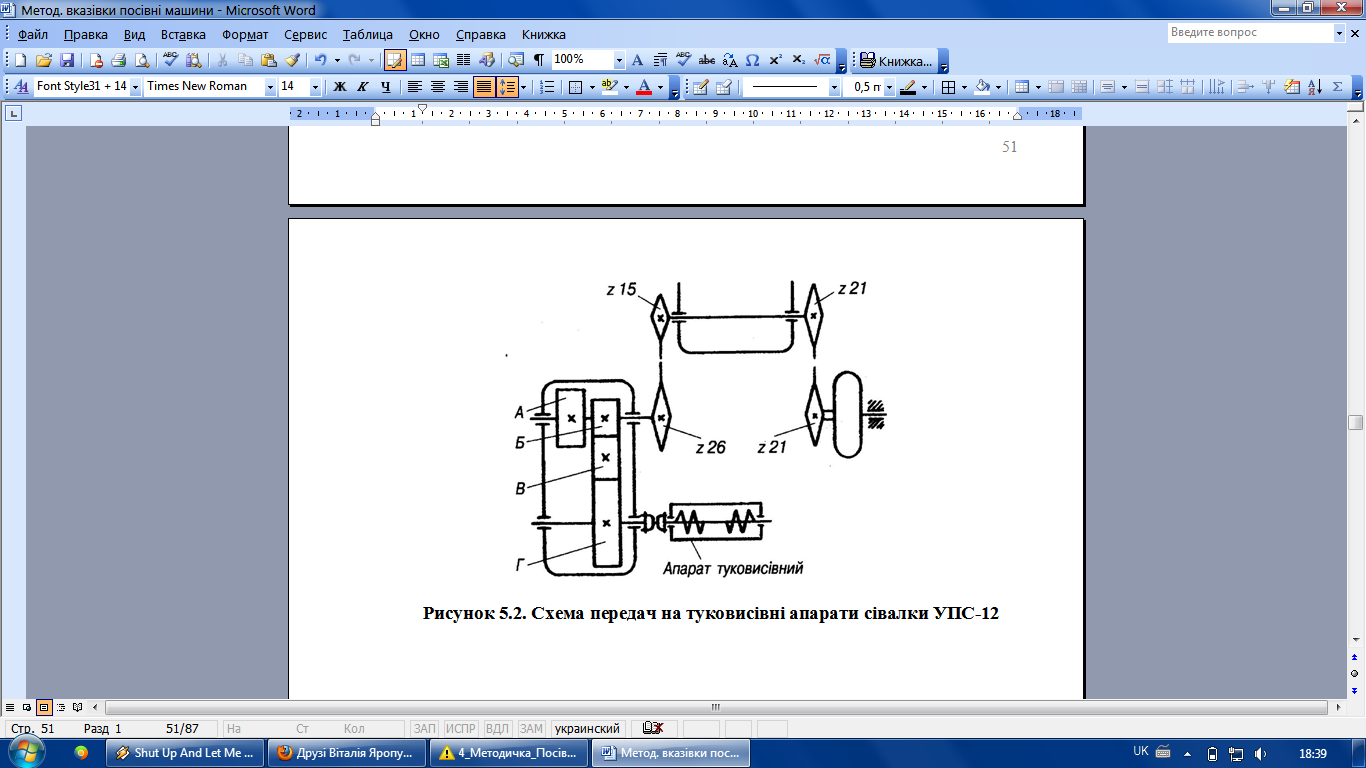Open the Справка menu
This screenshot has width=1366, height=768.
pos(480,34)
